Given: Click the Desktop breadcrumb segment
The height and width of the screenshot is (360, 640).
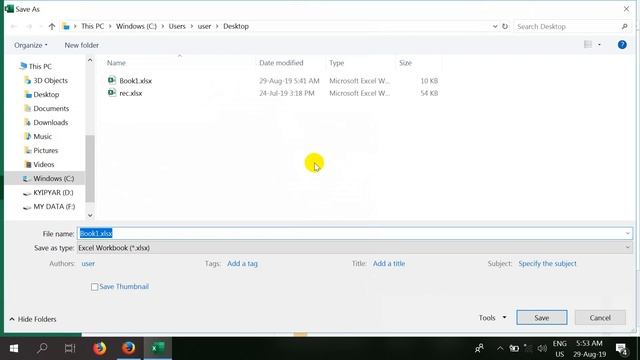Looking at the screenshot, I should coord(236,27).
